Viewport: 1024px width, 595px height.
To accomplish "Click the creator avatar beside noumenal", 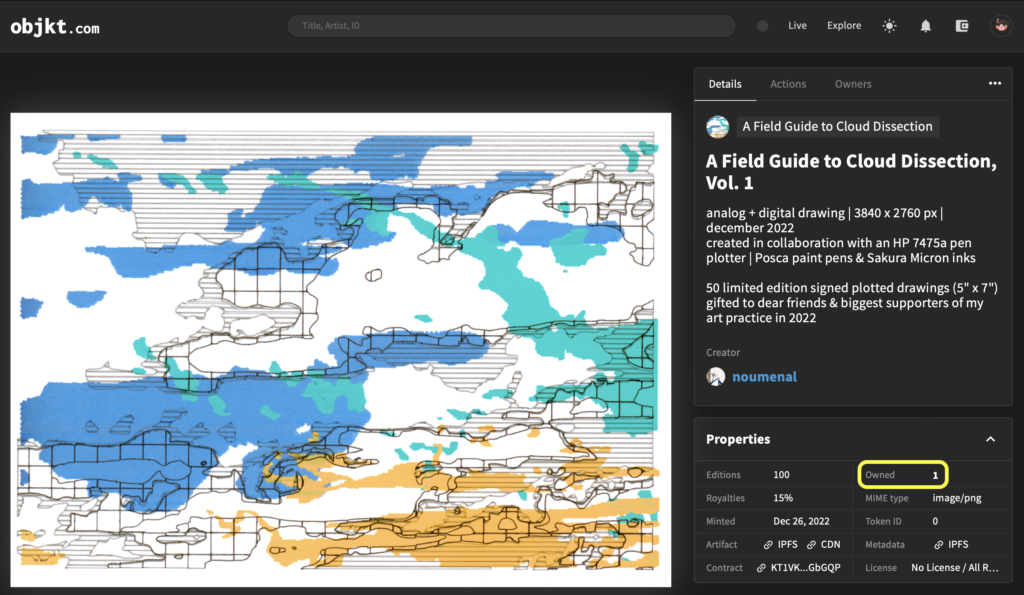I will pyautogui.click(x=716, y=377).
